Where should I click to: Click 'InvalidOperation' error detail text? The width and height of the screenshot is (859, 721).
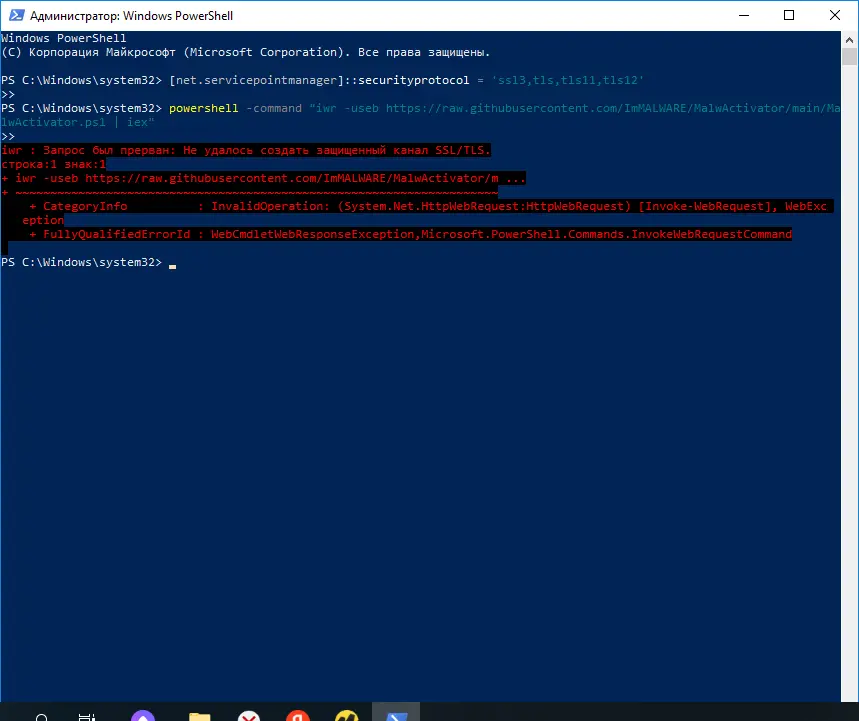click(x=267, y=206)
